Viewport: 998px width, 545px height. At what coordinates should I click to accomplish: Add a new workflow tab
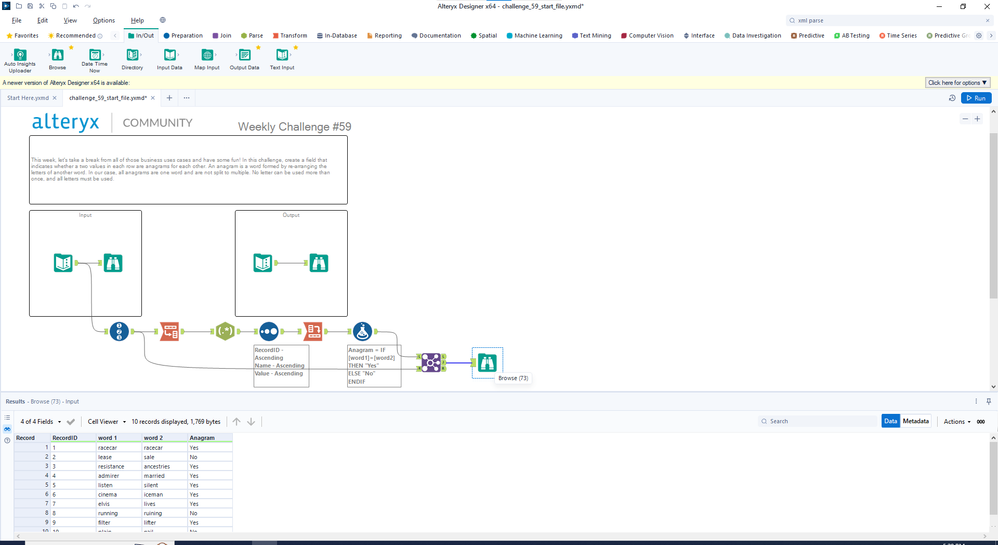(x=169, y=98)
